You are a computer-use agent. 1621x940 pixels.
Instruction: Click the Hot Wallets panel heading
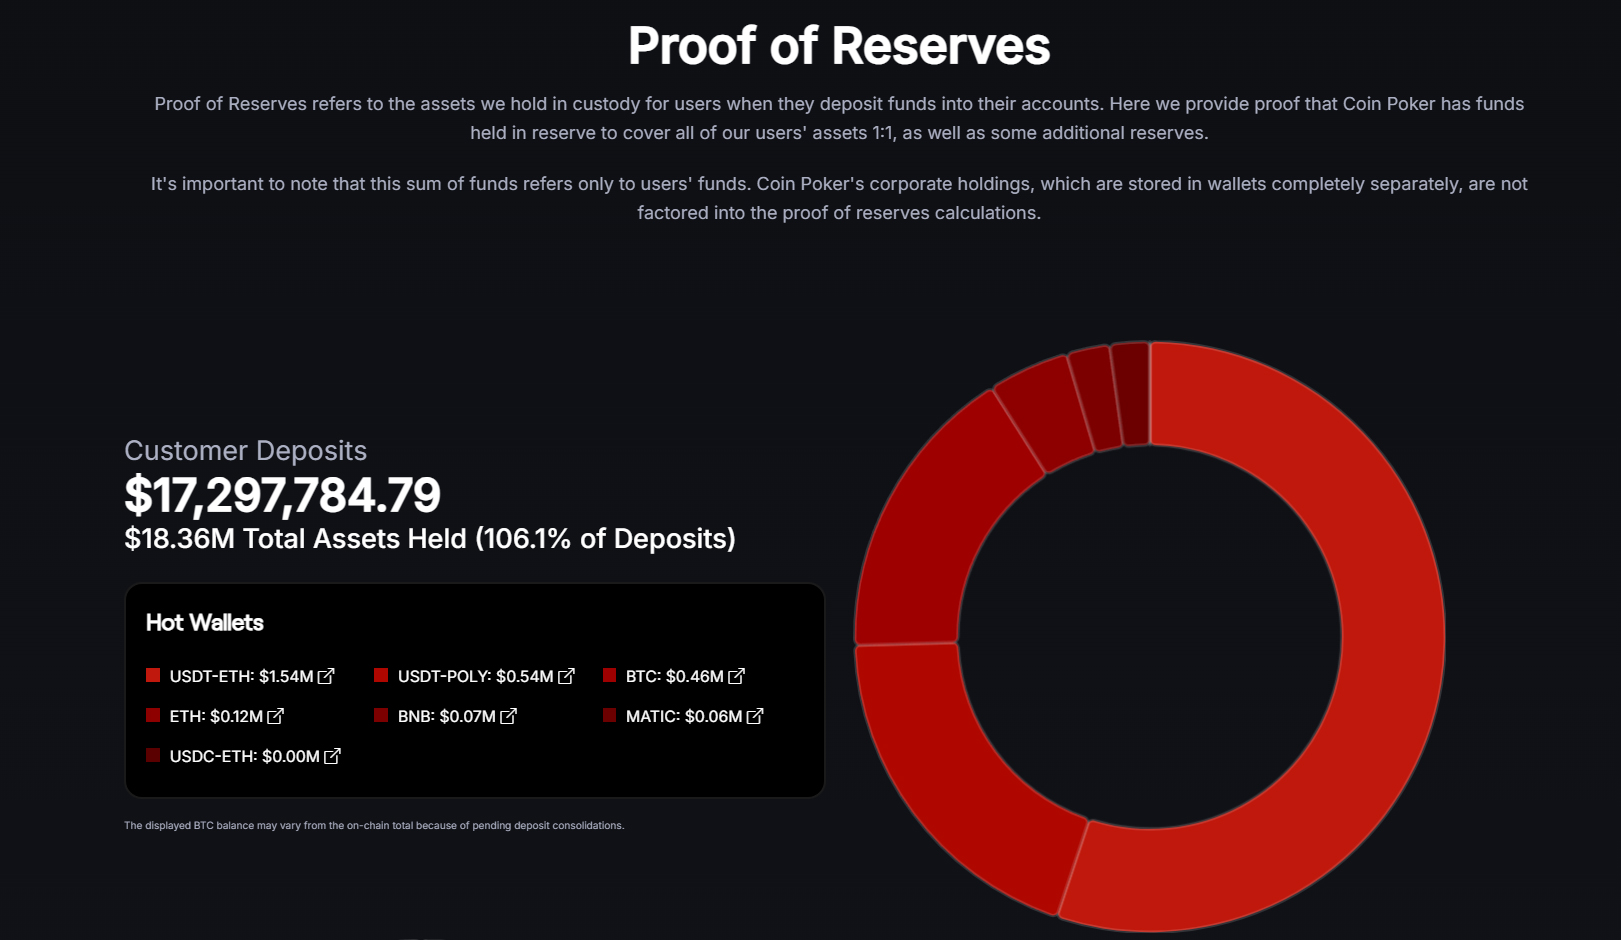(205, 622)
